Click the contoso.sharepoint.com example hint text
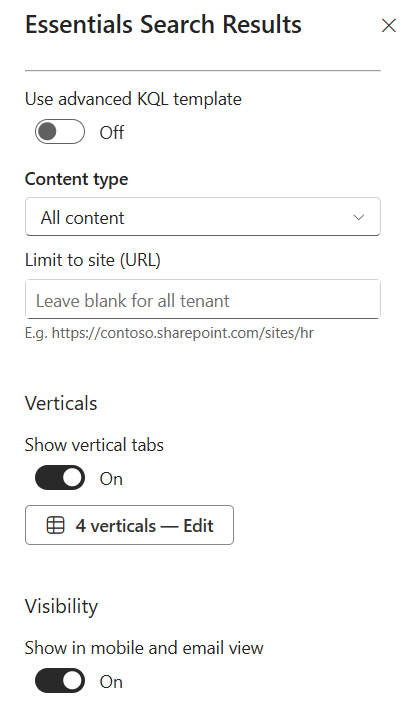This screenshot has height=707, width=402. pos(169,333)
